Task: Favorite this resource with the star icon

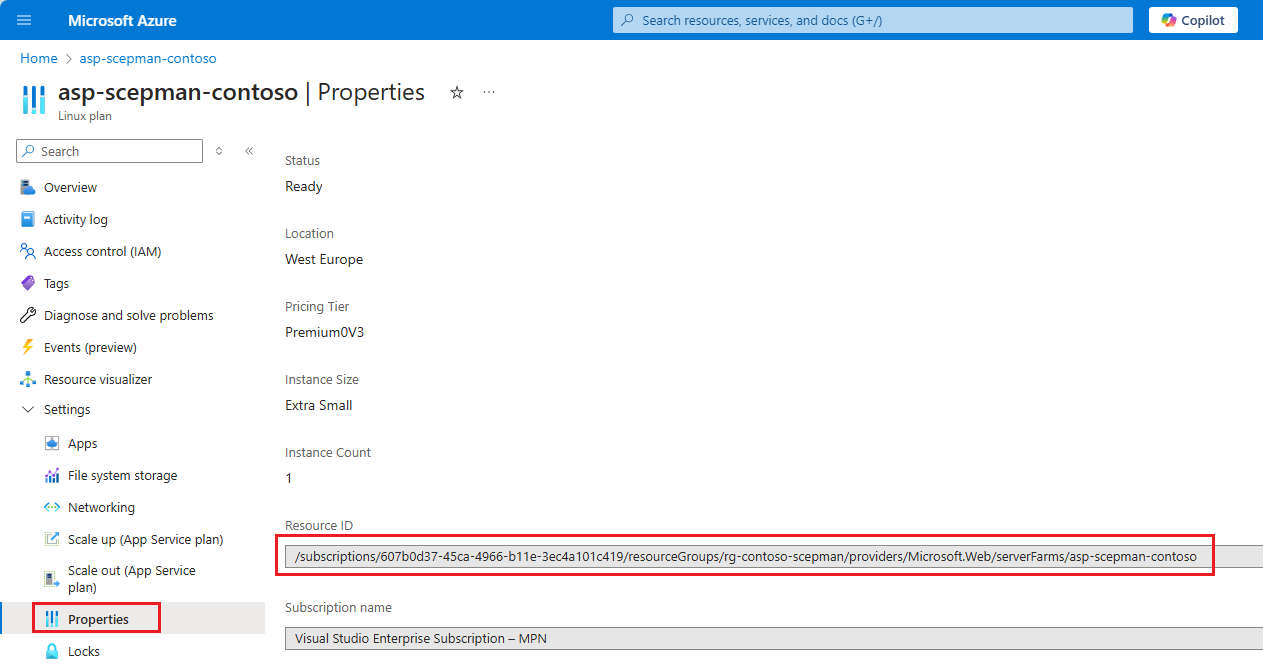Action: coord(457,93)
